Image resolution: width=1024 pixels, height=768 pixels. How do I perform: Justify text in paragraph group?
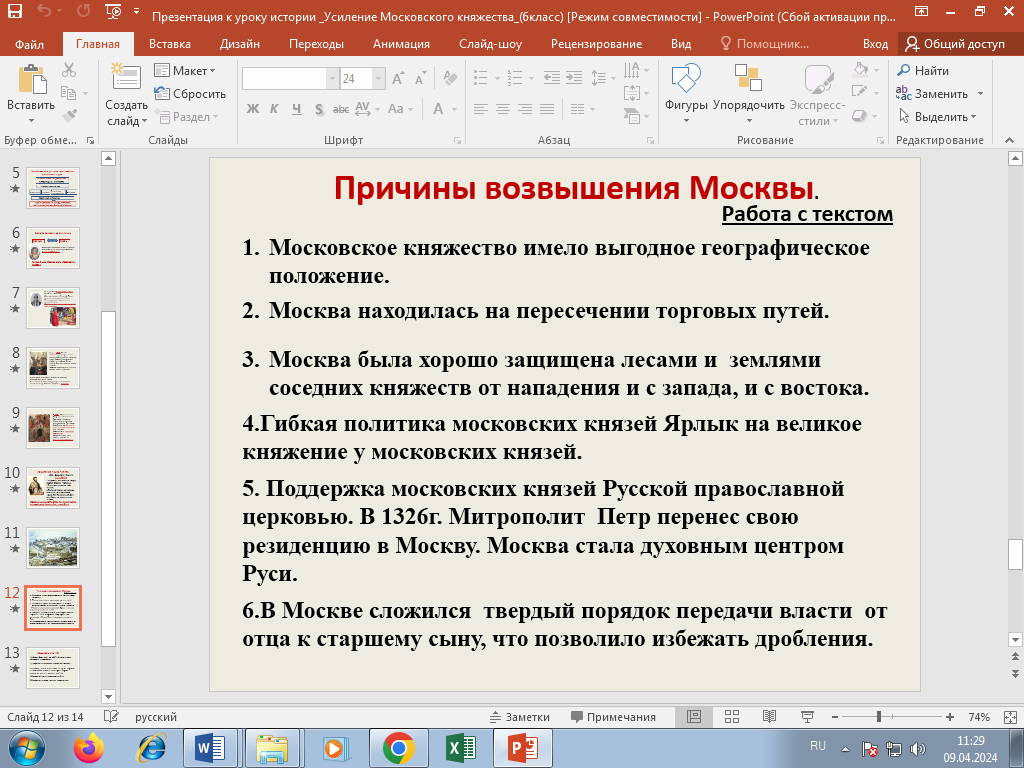547,109
